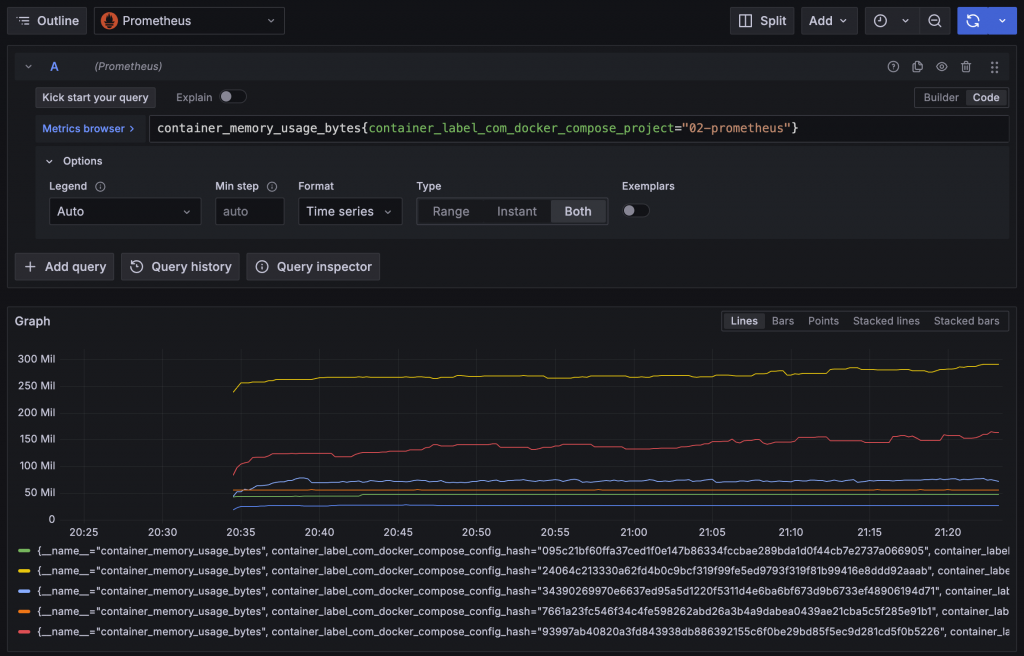Open the time picker clock icon

click(x=881, y=21)
